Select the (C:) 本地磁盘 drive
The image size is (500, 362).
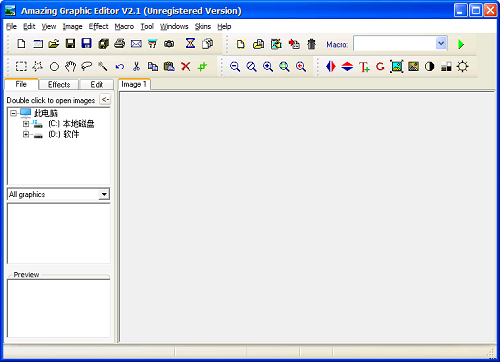pyautogui.click(x=71, y=124)
